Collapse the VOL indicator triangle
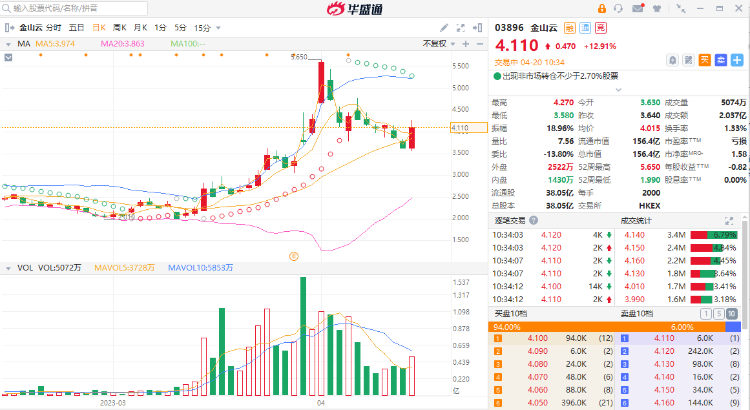 point(8,268)
